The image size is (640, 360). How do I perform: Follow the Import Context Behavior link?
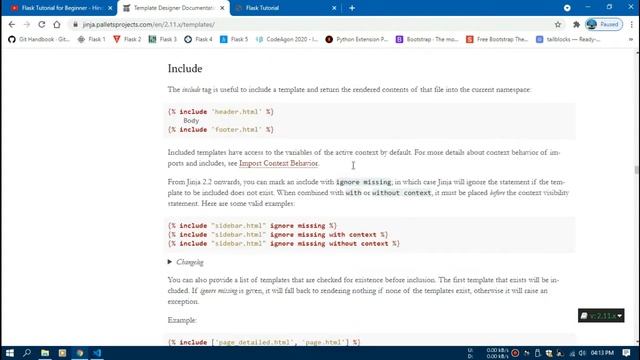278,163
